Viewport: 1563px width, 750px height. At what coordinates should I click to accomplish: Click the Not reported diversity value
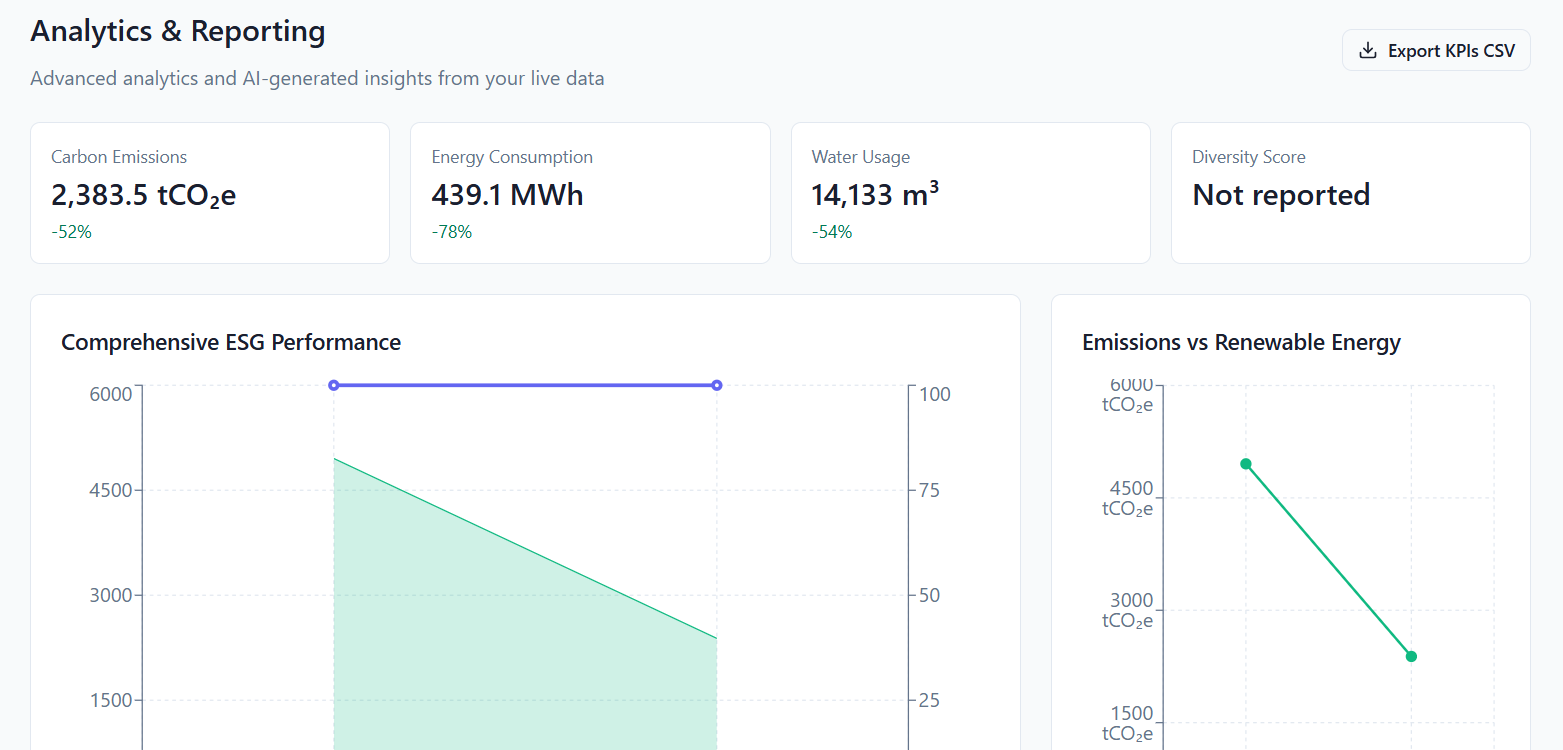point(1281,195)
